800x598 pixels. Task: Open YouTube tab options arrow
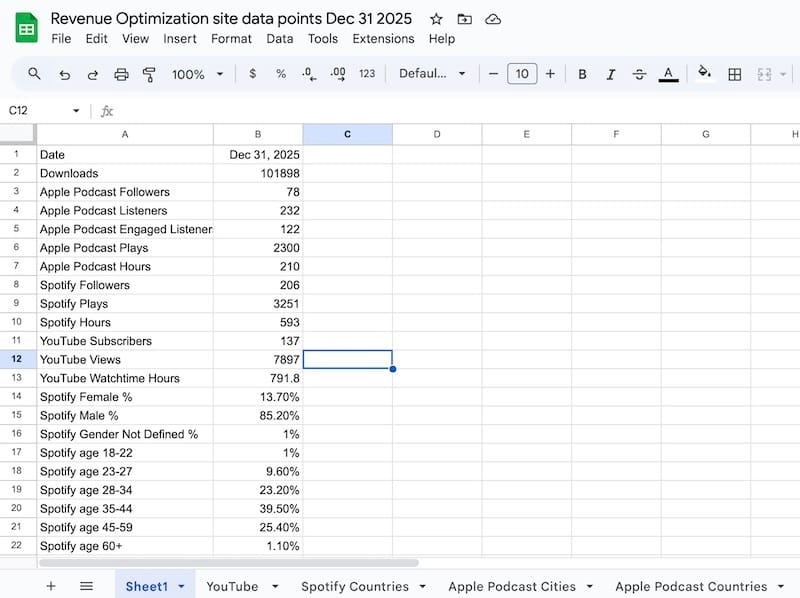275,587
